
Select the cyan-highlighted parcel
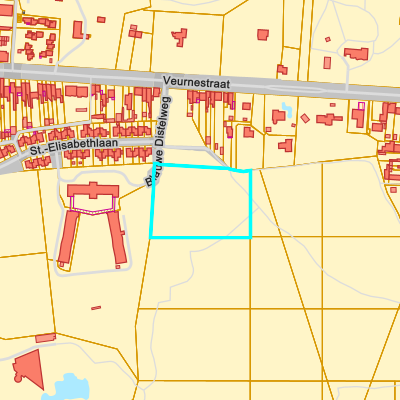pyautogui.click(x=201, y=201)
